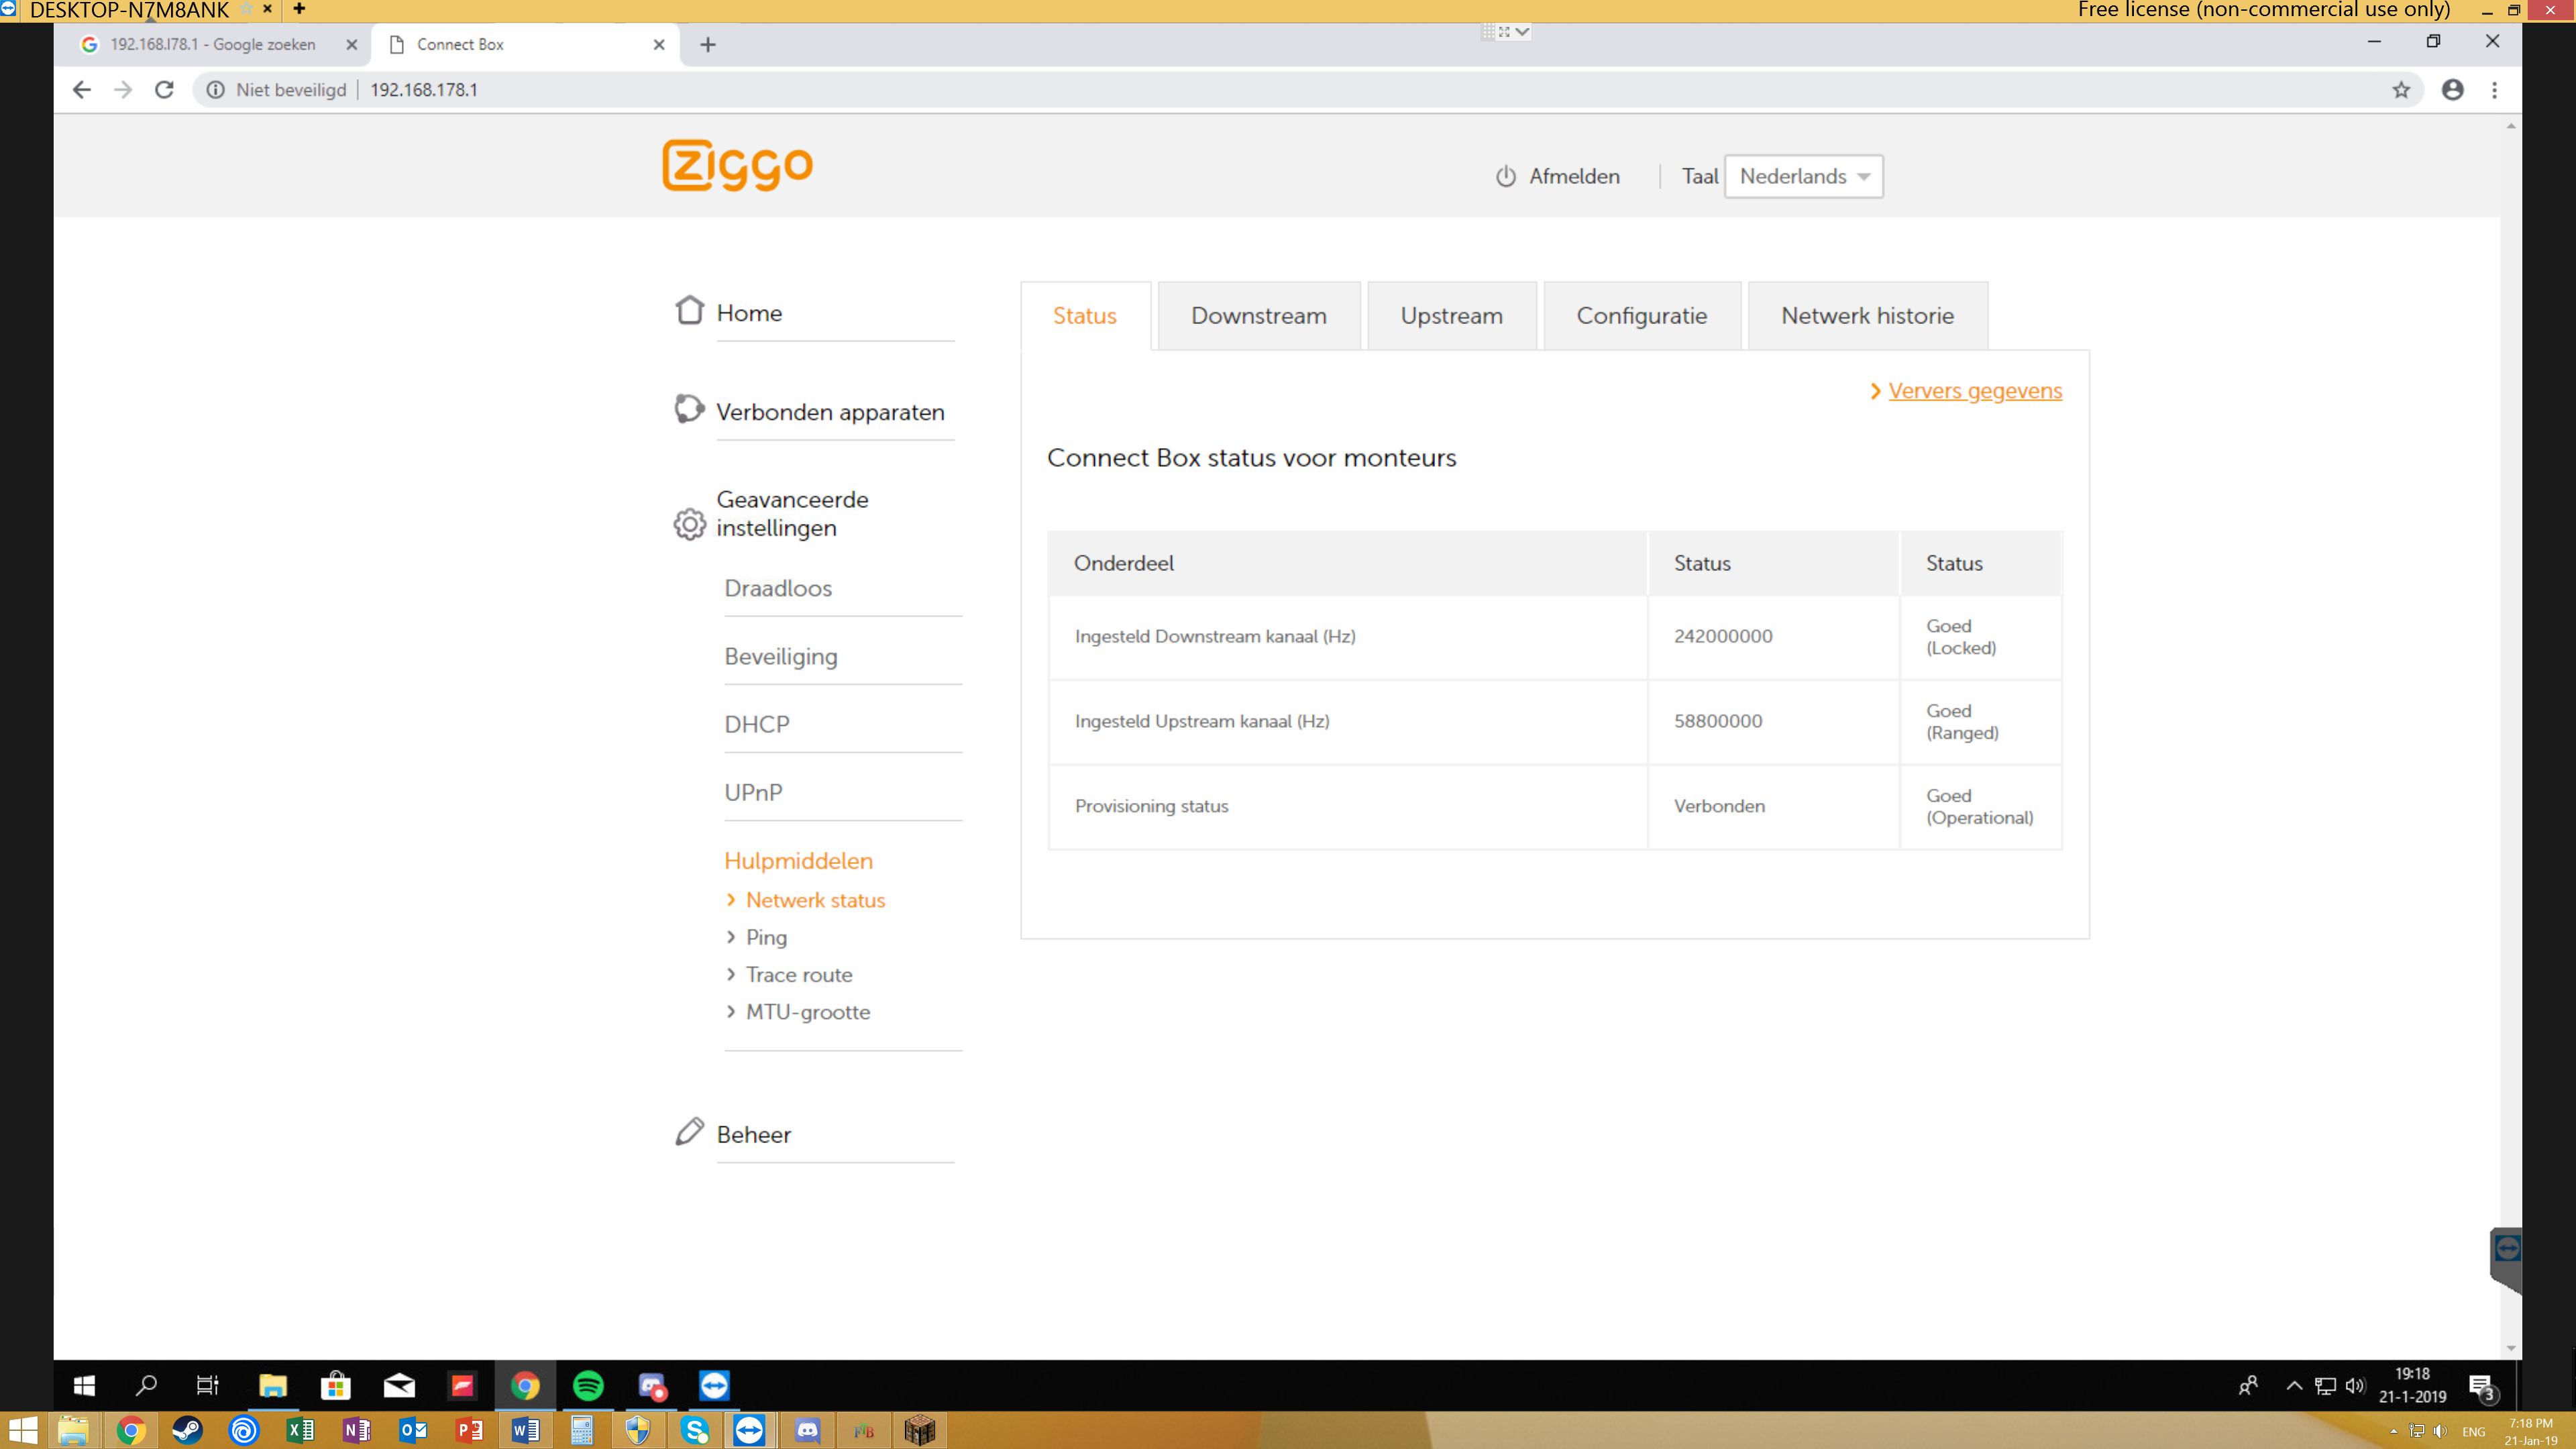Bookmark the page with the star icon
The image size is (2576, 1449).
point(2401,90)
